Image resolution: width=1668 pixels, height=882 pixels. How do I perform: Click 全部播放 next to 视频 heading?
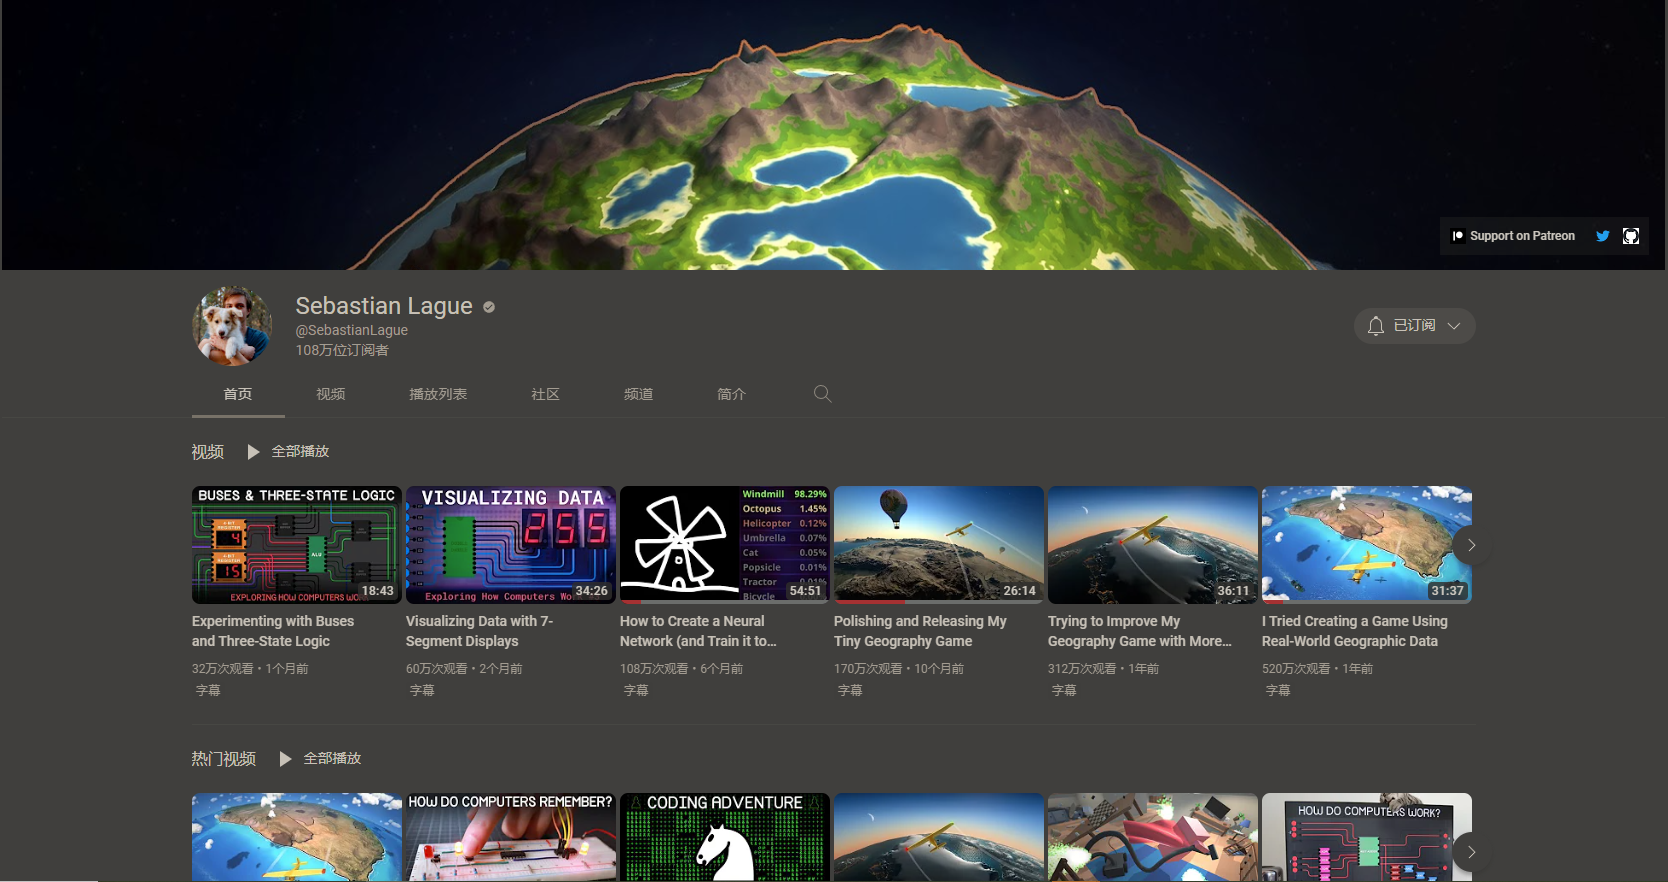300,452
